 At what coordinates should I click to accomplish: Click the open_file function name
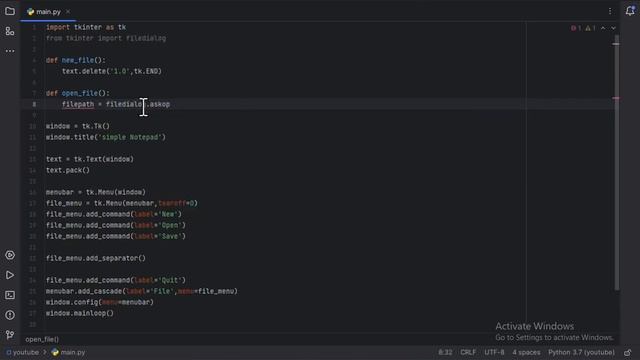pyautogui.click(x=80, y=93)
